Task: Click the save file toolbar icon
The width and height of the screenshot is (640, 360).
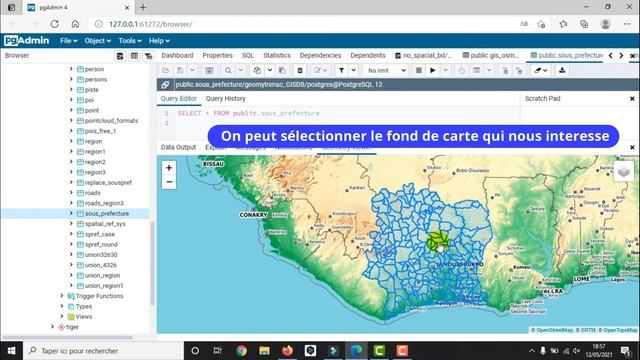Action: 180,70
